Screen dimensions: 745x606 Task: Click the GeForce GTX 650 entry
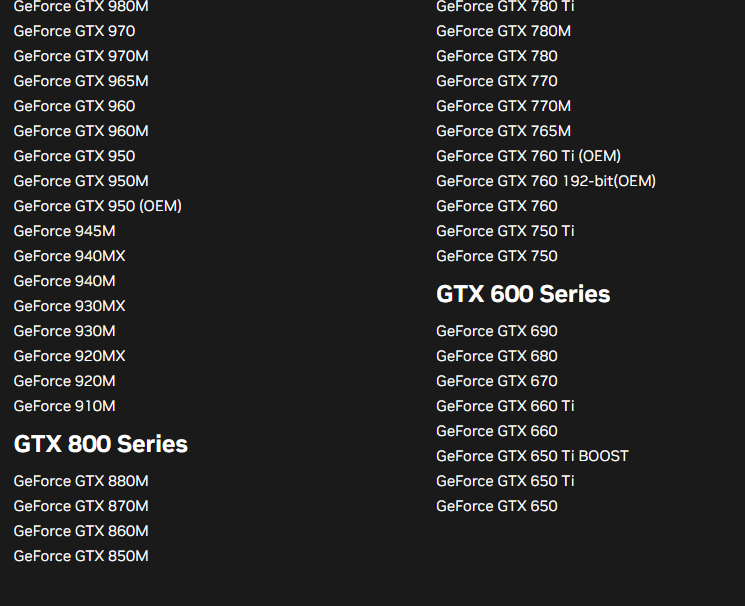click(497, 506)
